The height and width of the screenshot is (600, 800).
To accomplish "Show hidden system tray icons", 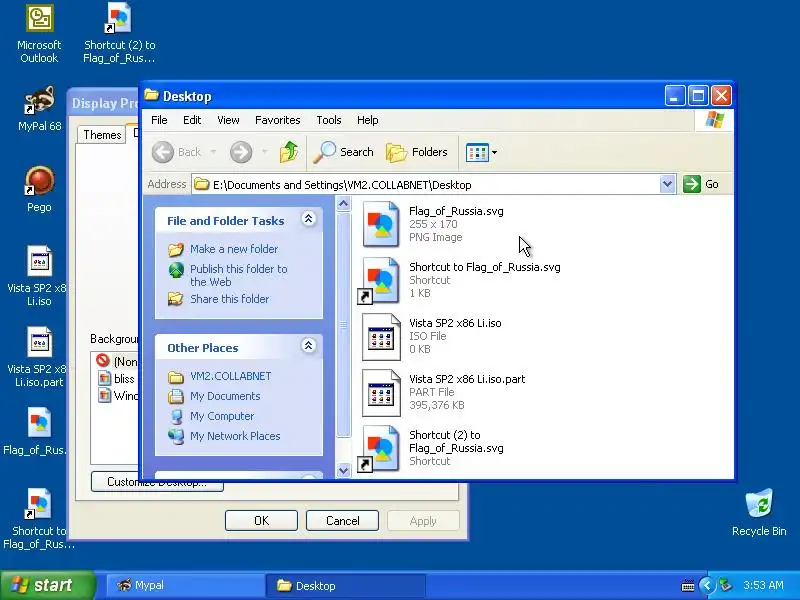I will [x=707, y=585].
